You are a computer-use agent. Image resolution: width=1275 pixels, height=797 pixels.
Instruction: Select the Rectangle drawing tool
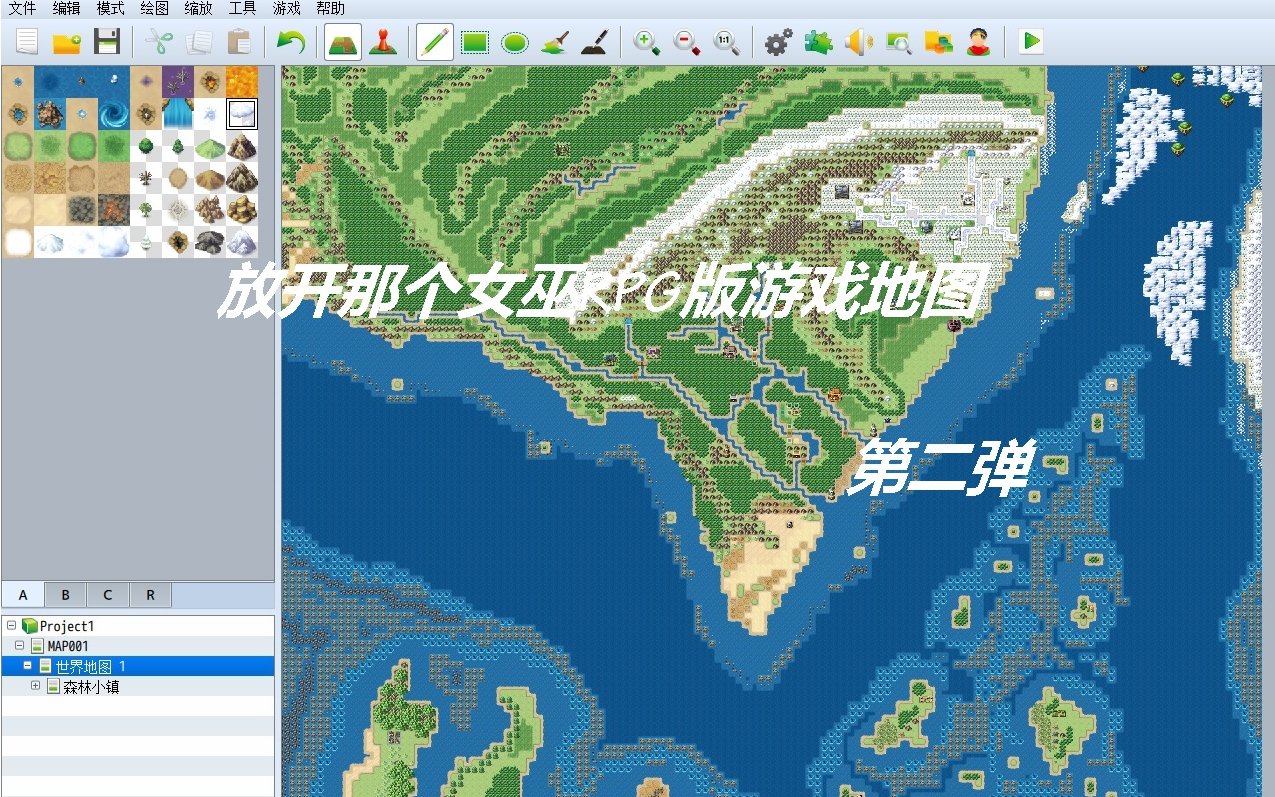tap(474, 42)
